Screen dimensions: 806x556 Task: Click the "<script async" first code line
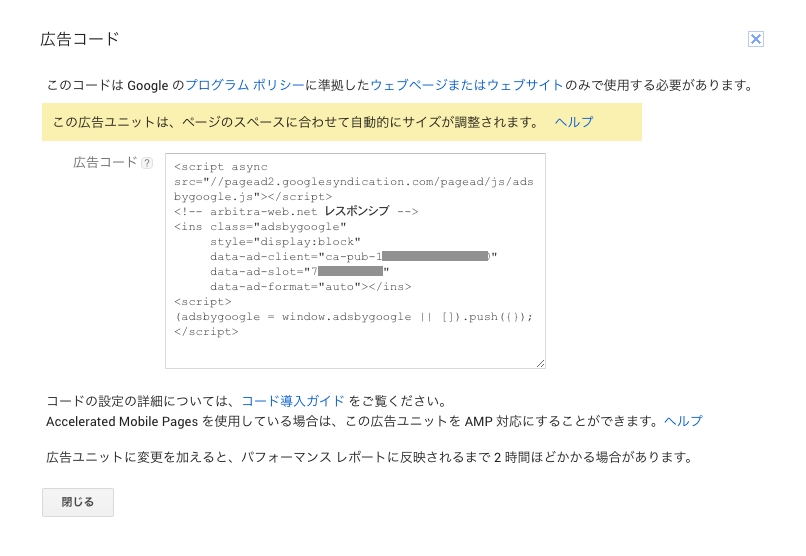[x=221, y=166]
